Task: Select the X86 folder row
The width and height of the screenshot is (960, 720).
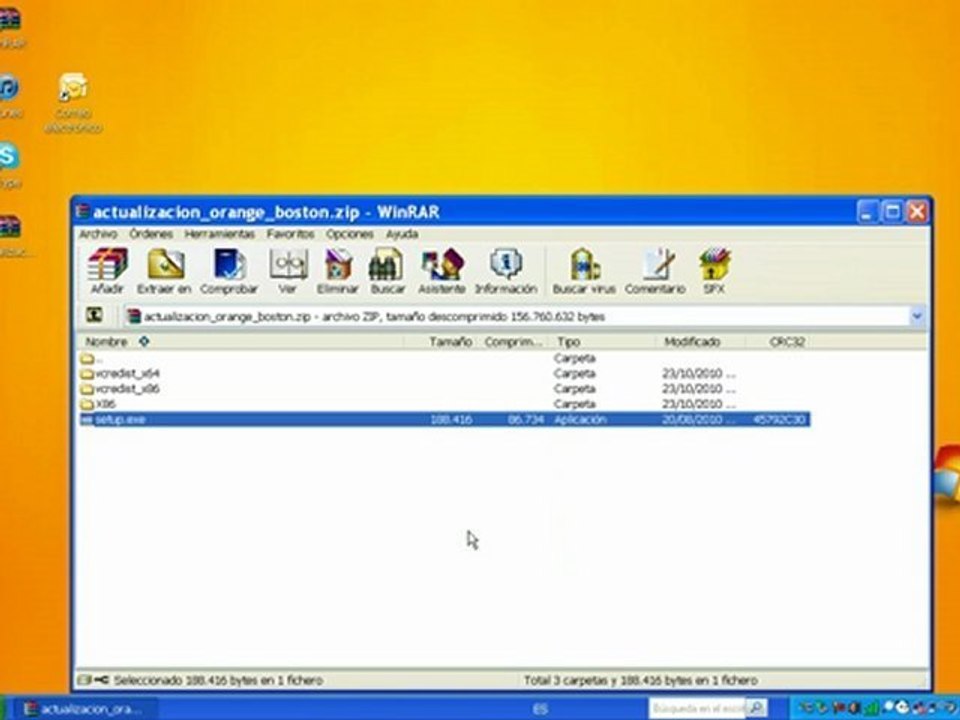Action: click(445, 404)
